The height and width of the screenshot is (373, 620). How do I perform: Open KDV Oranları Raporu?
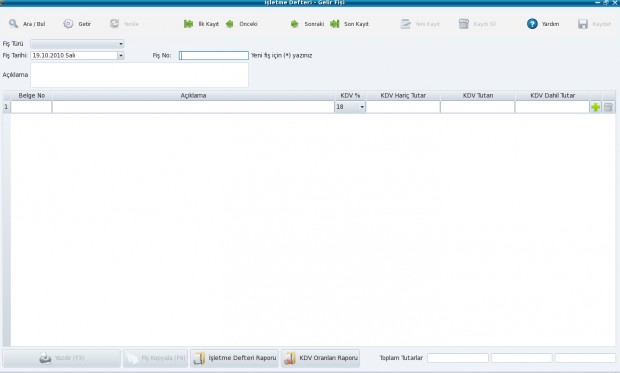point(321,358)
